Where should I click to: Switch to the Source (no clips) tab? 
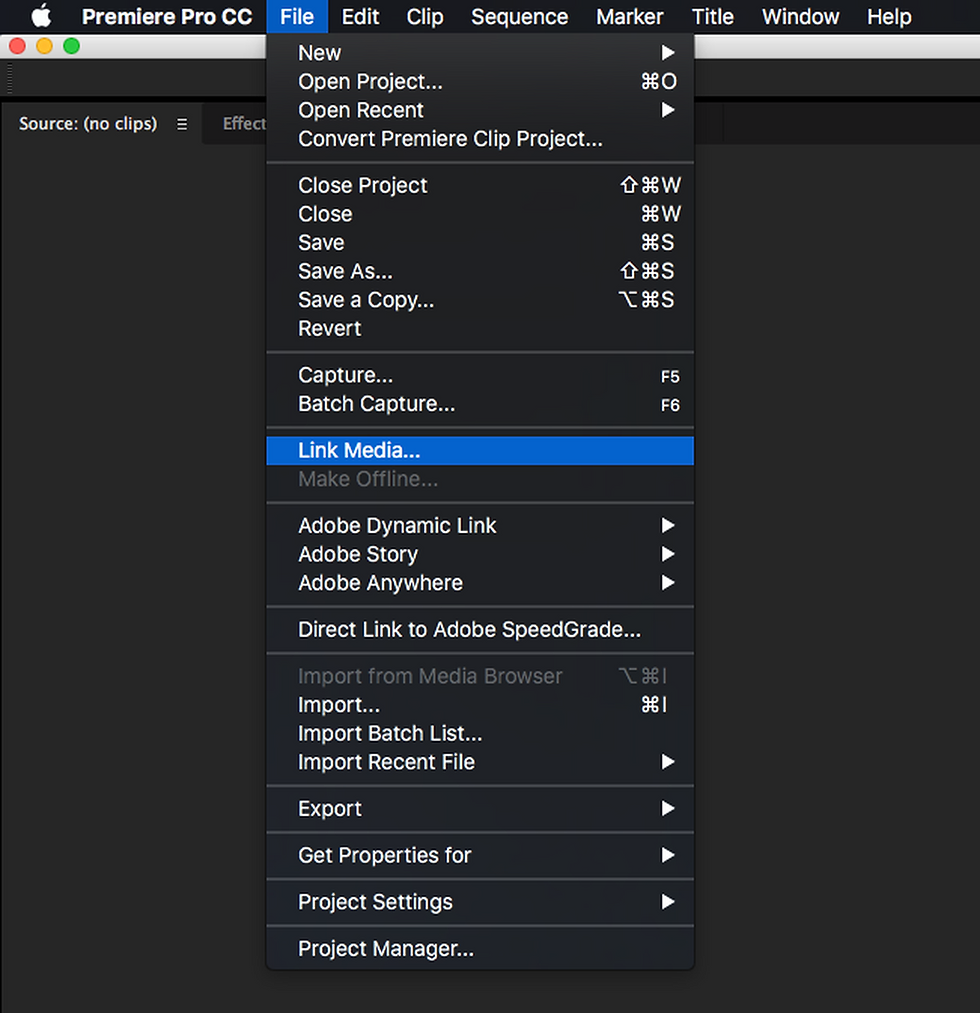[88, 123]
